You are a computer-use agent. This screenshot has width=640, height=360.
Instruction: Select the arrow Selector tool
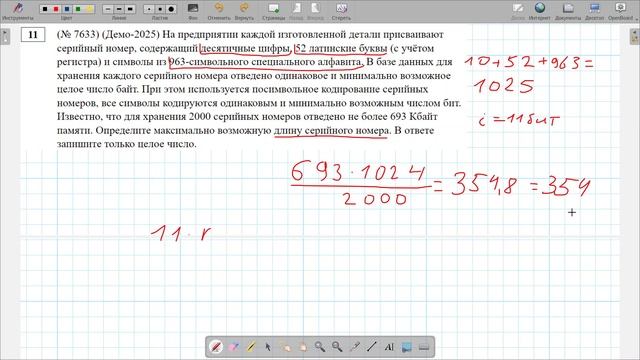(268, 347)
